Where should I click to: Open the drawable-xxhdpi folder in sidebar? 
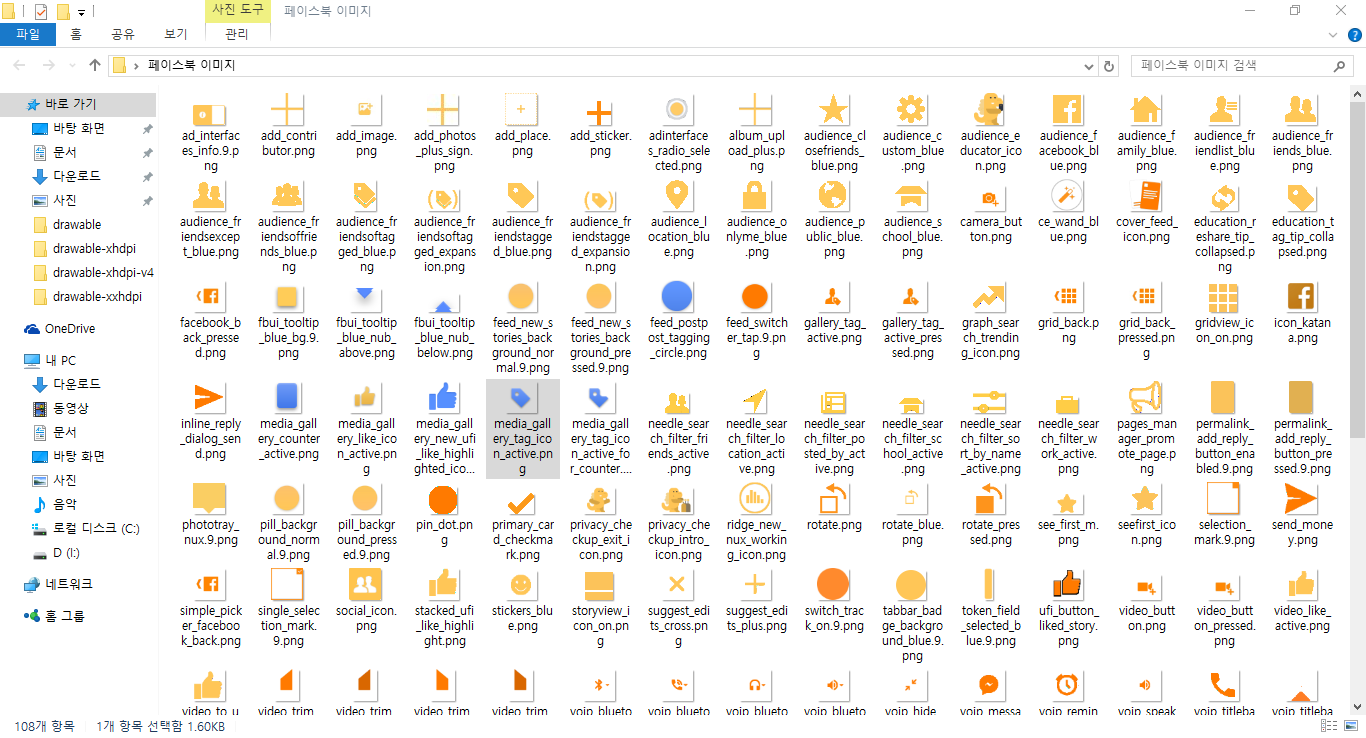(97, 296)
